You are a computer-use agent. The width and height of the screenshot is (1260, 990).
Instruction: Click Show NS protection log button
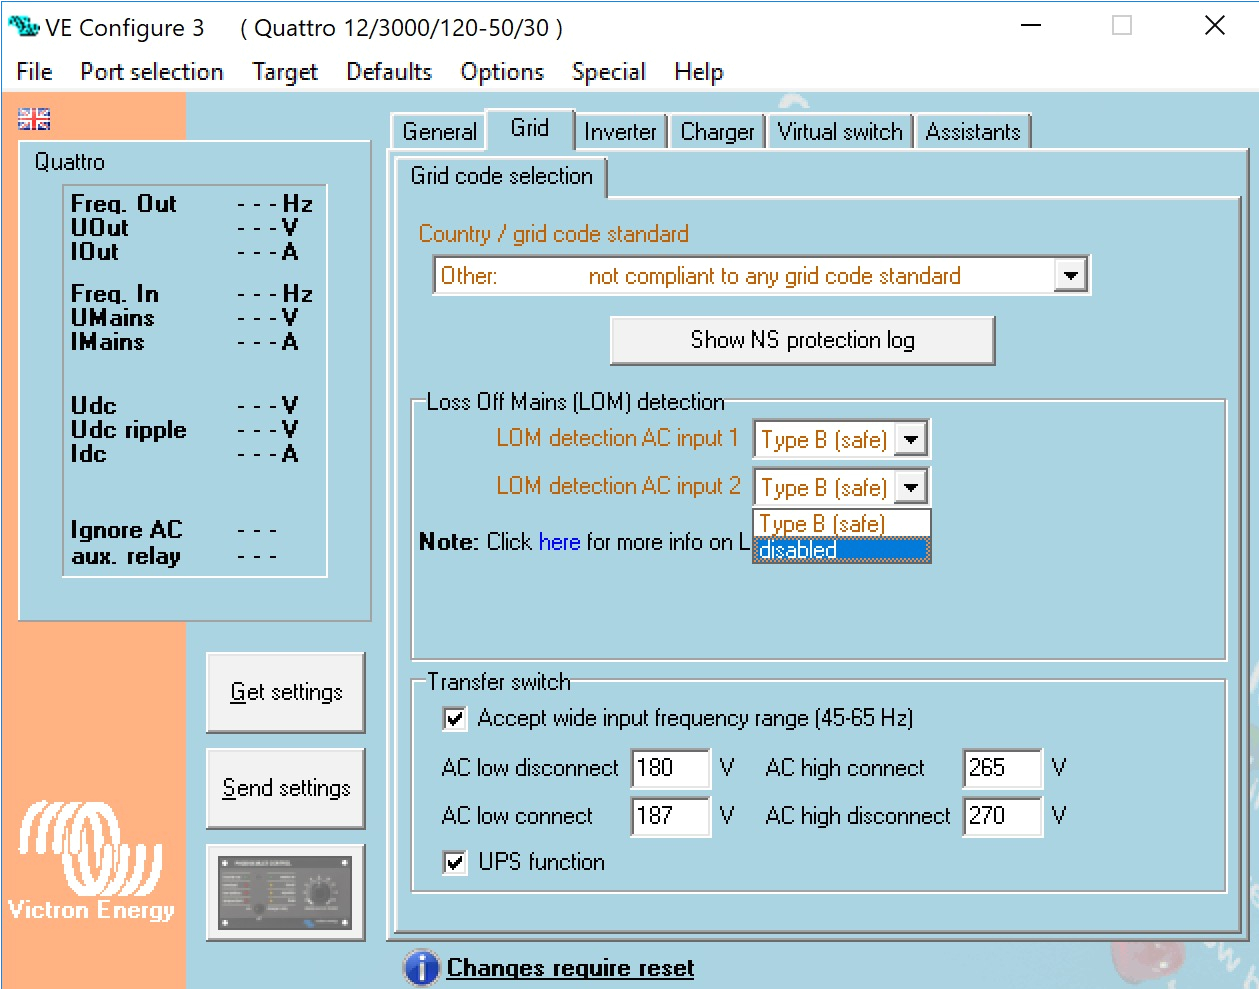pyautogui.click(x=801, y=340)
